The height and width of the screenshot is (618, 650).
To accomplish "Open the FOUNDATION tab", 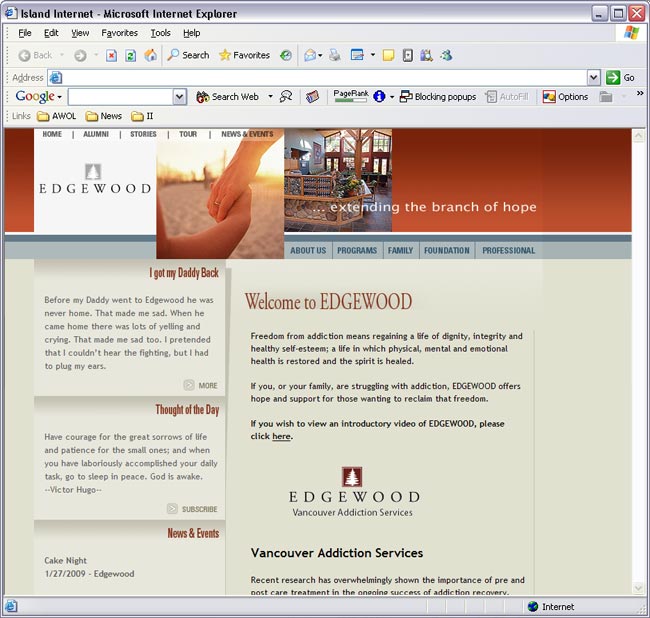I will [447, 250].
